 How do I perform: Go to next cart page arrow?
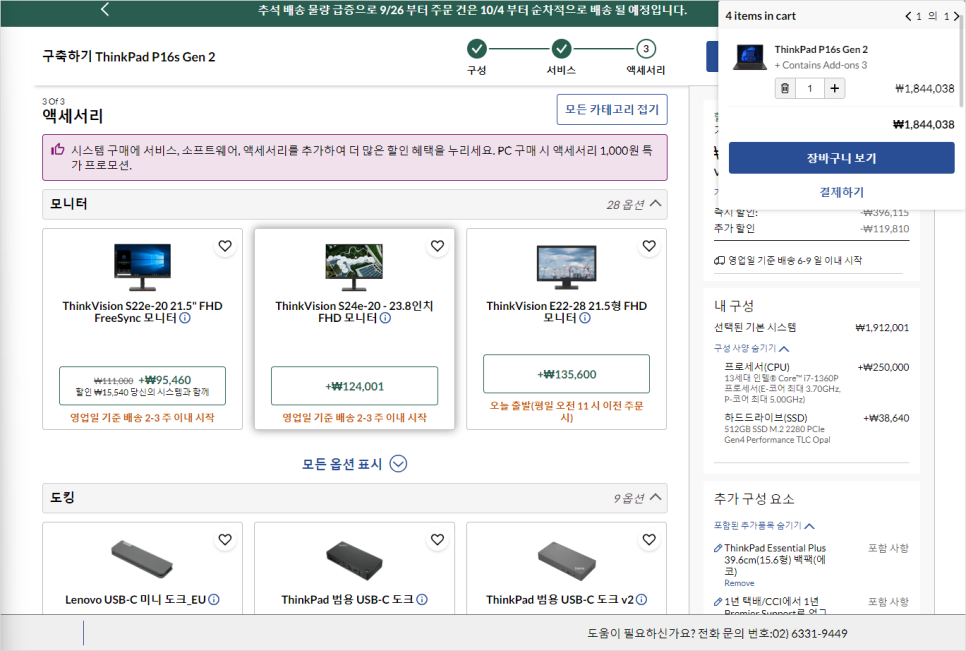[956, 16]
